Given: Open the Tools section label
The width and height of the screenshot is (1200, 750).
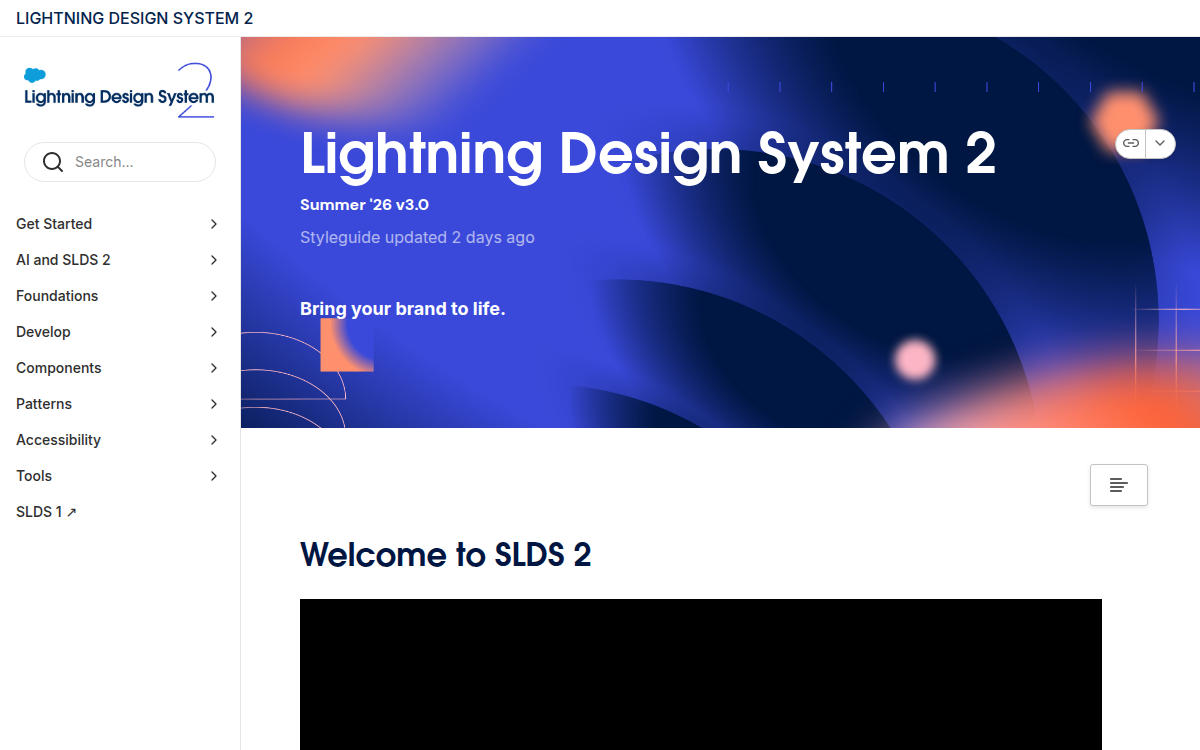Looking at the screenshot, I should [x=34, y=476].
